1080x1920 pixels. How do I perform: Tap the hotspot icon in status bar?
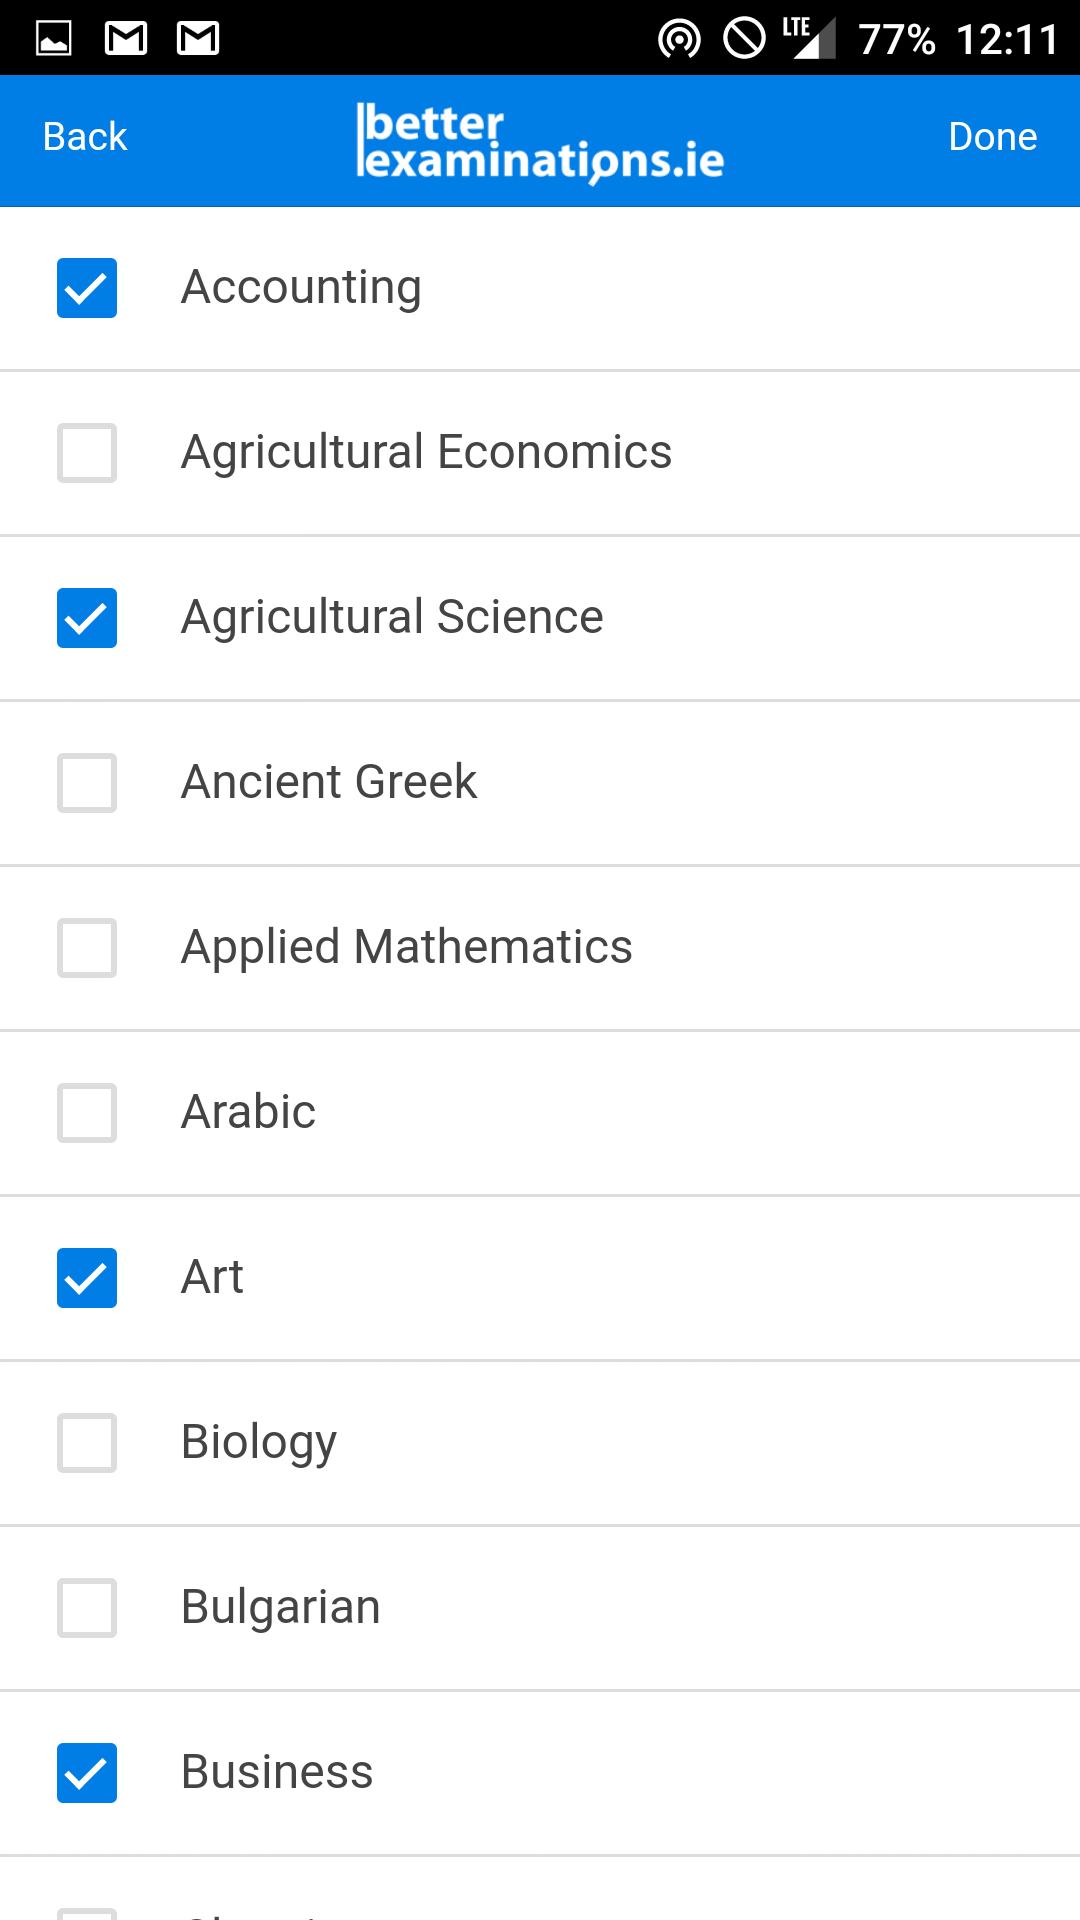pyautogui.click(x=679, y=39)
